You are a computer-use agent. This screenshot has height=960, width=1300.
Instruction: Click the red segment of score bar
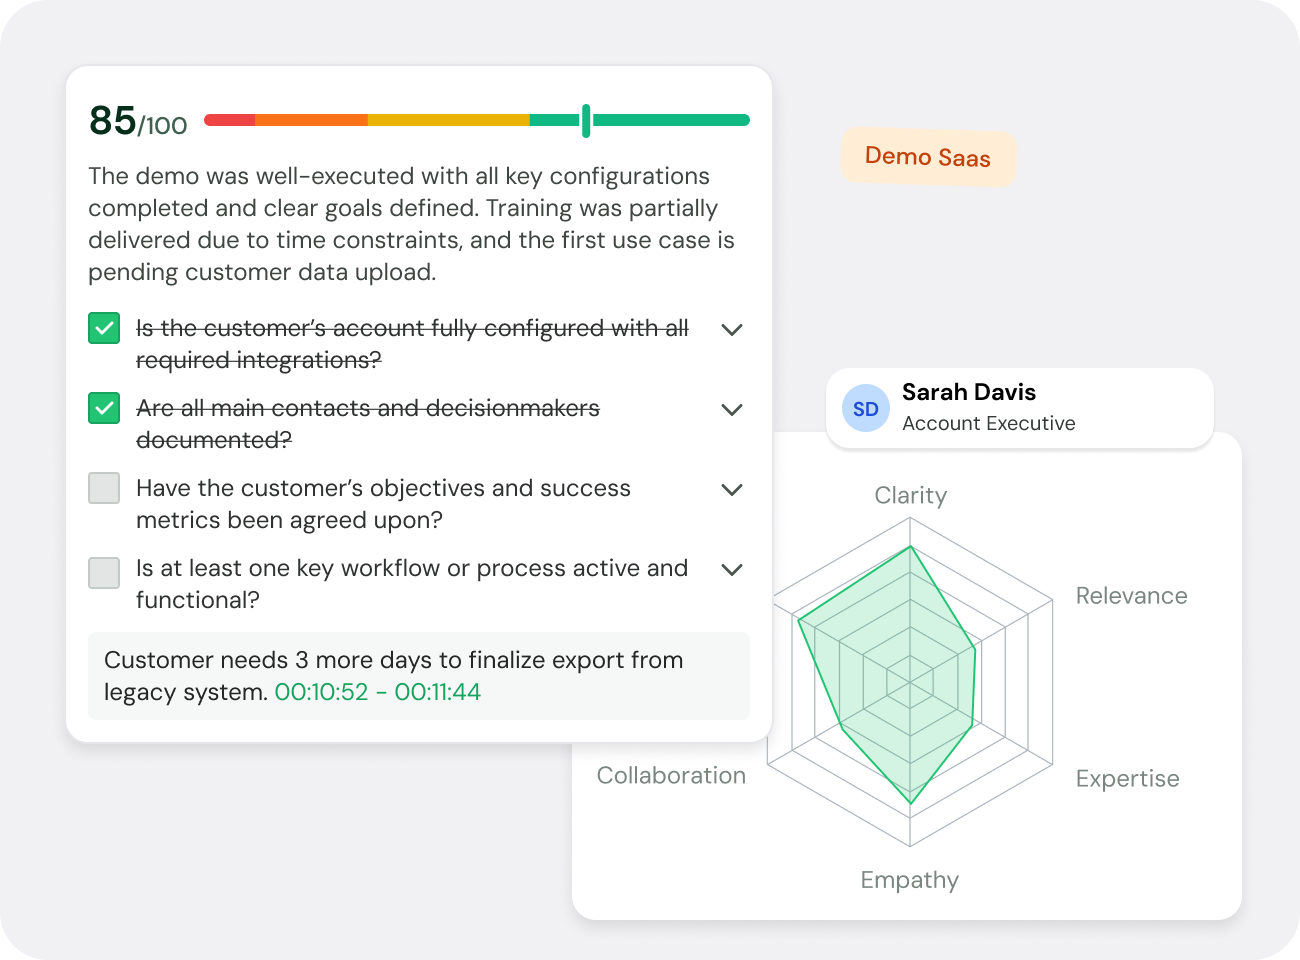230,120
